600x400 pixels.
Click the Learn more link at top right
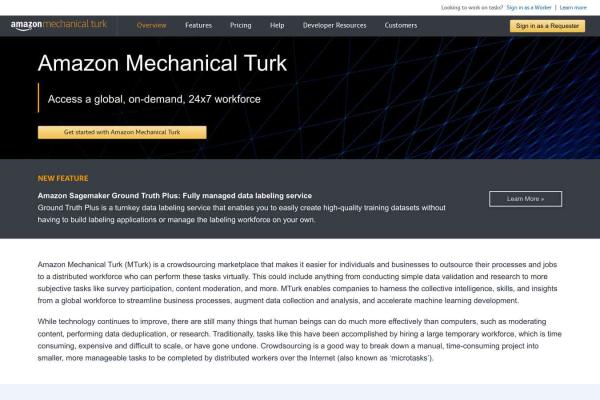click(573, 7)
